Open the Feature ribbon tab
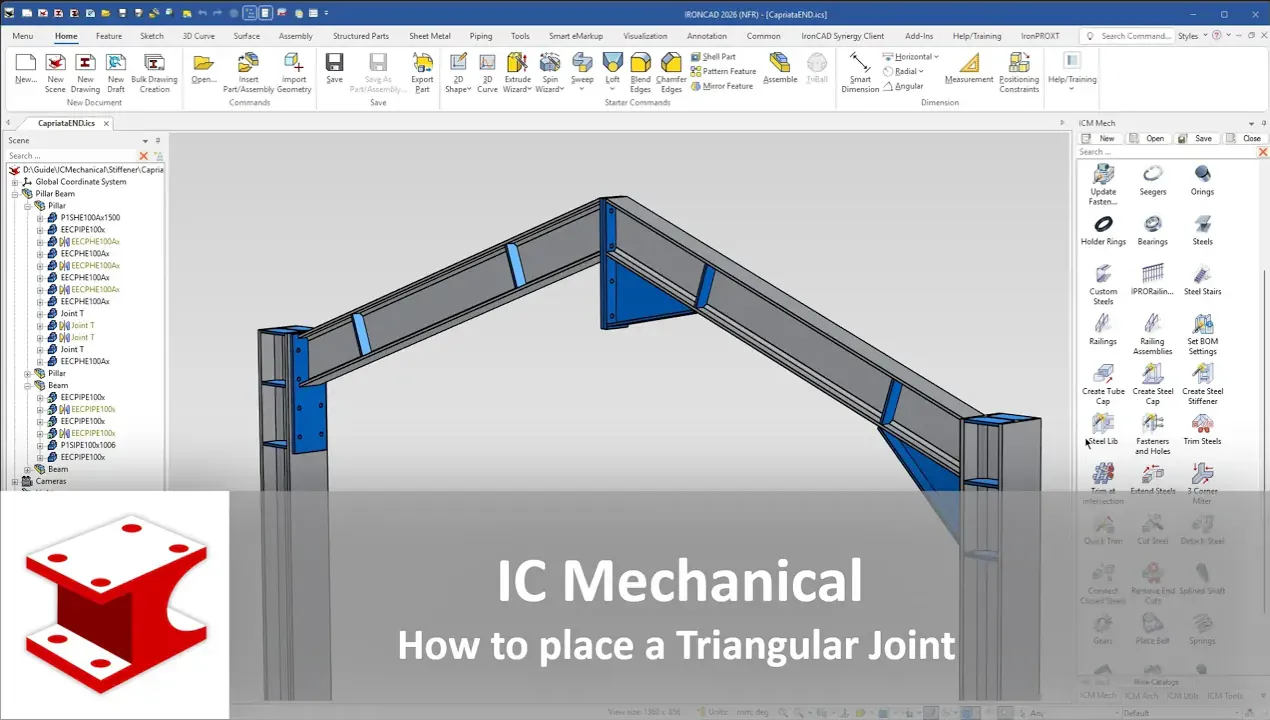The height and width of the screenshot is (720, 1270). pos(109,36)
